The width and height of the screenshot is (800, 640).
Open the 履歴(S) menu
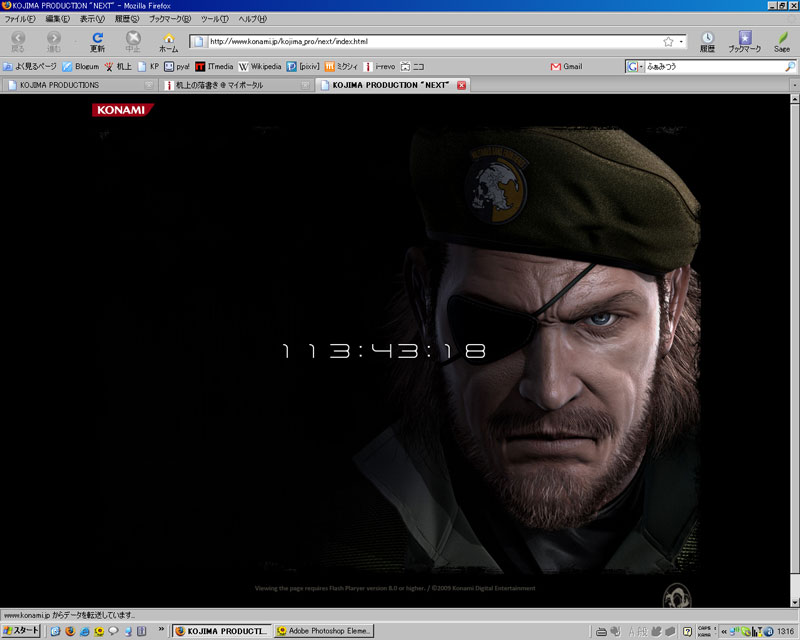[127, 19]
